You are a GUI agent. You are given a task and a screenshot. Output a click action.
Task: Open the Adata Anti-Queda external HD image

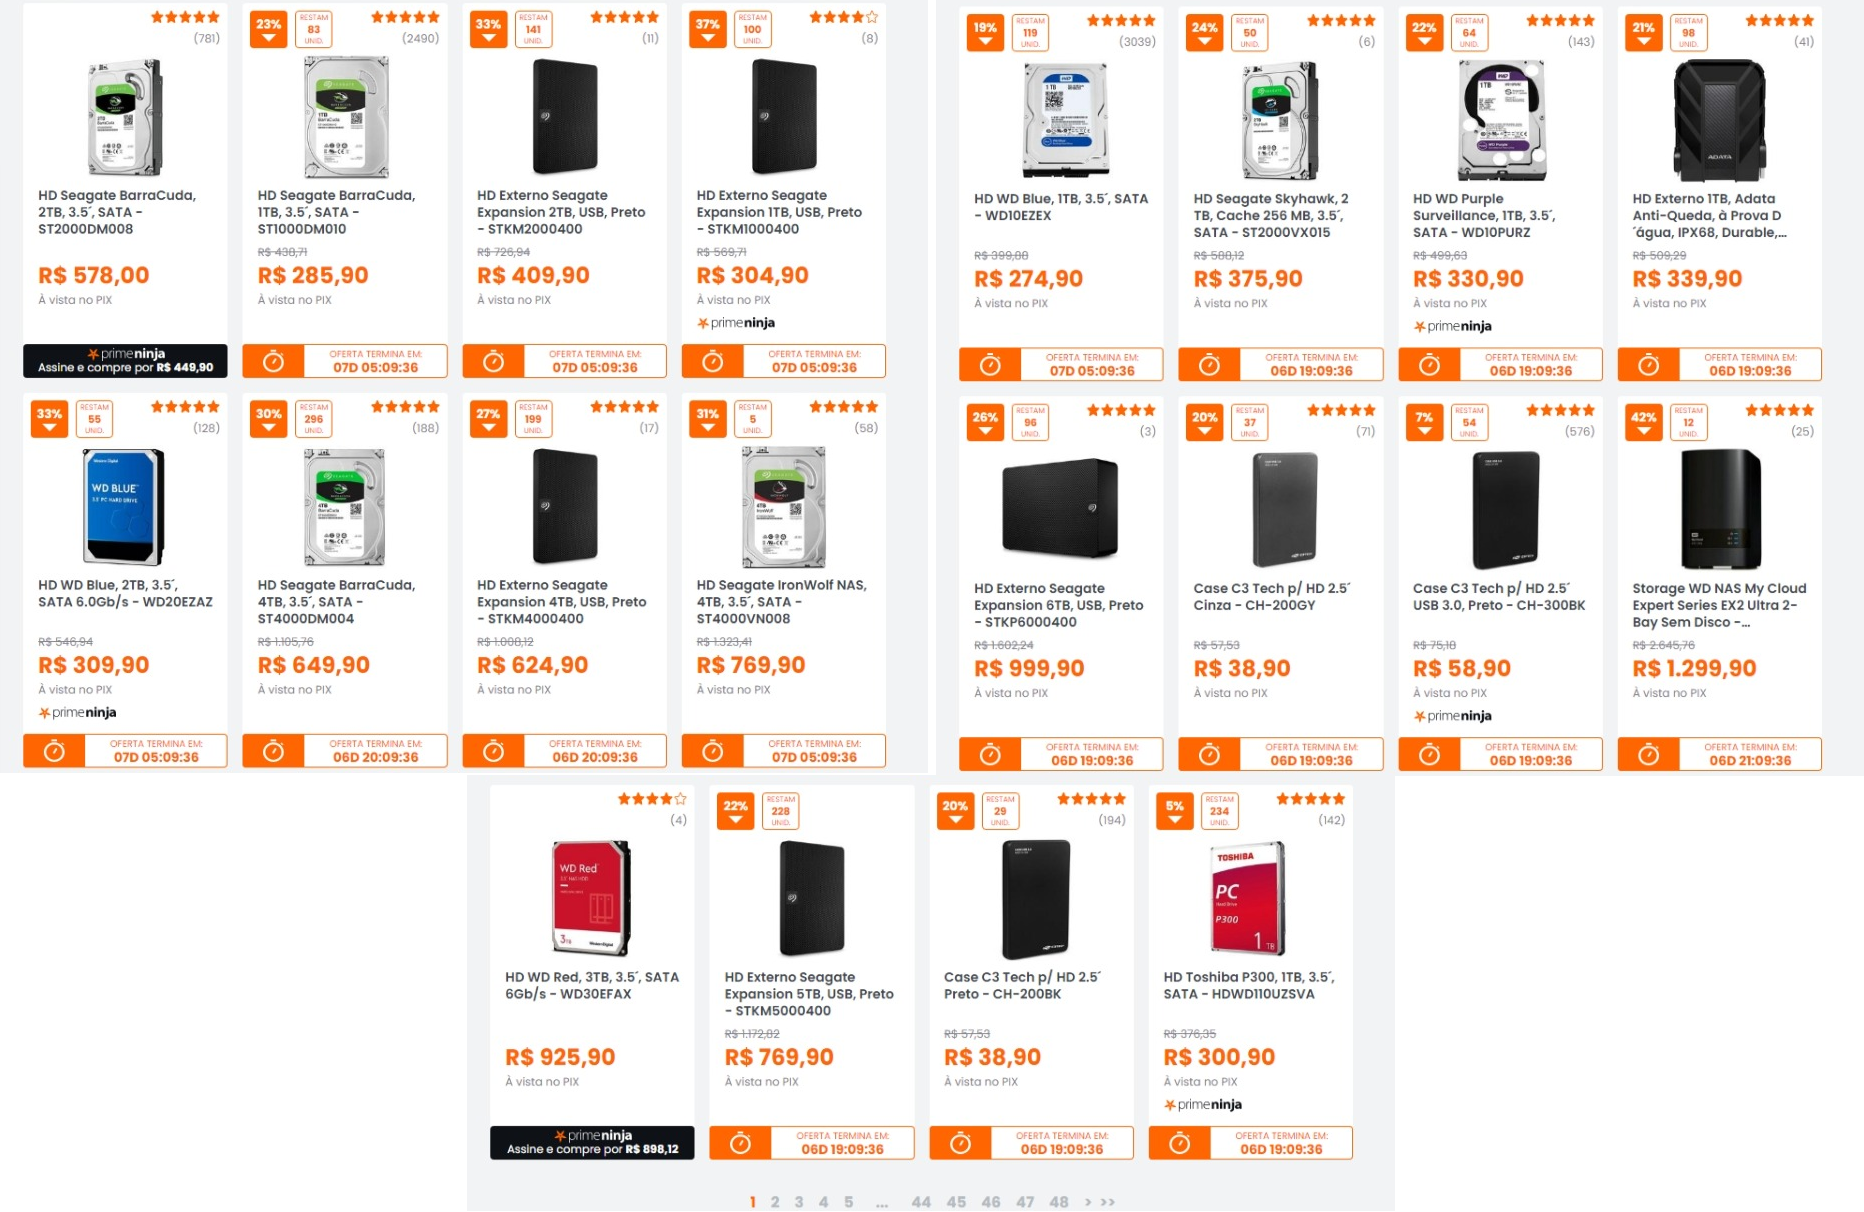pyautogui.click(x=1720, y=120)
